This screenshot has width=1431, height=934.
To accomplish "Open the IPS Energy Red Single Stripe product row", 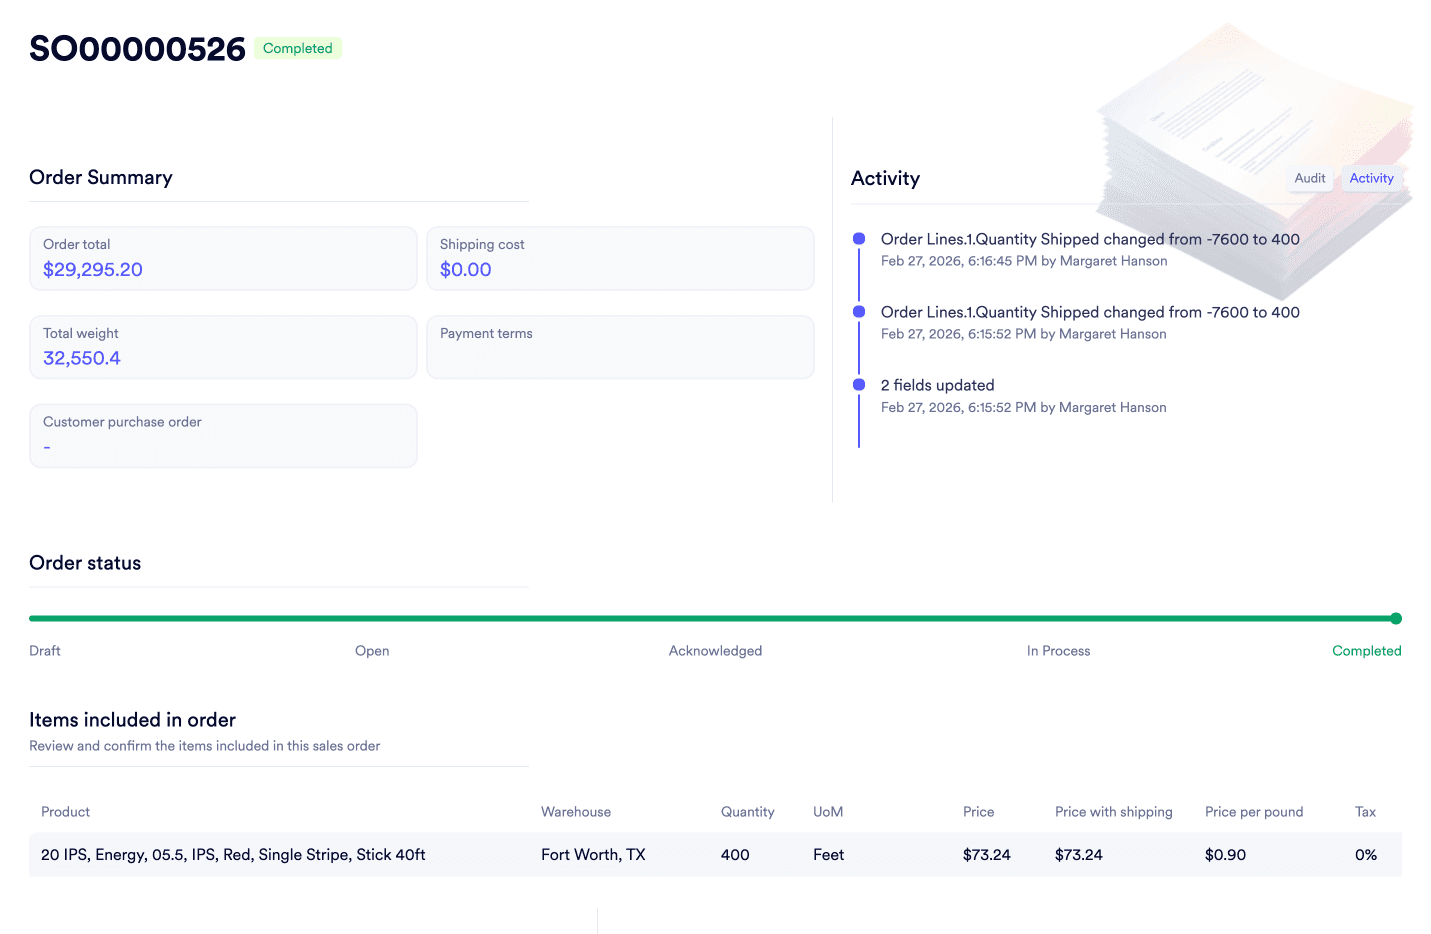I will pos(232,855).
